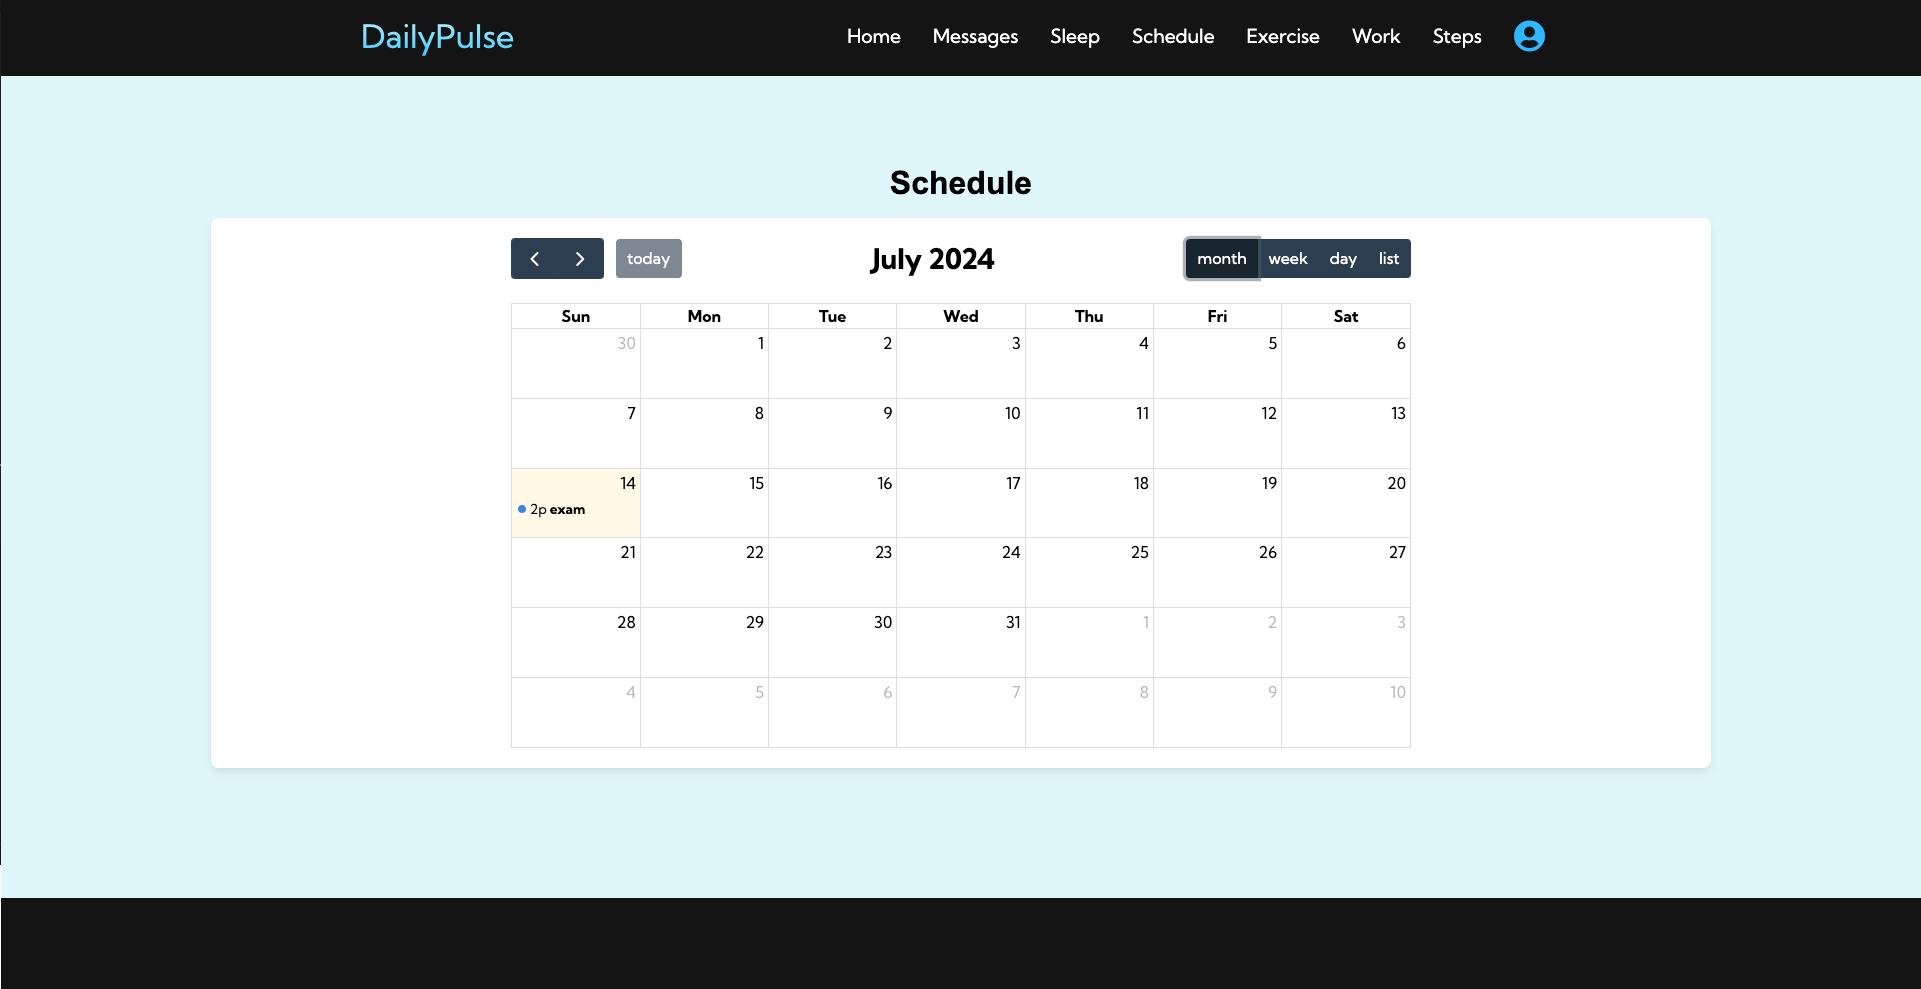Viewport: 1921px width, 989px height.
Task: Open the user profile icon
Action: click(1529, 36)
